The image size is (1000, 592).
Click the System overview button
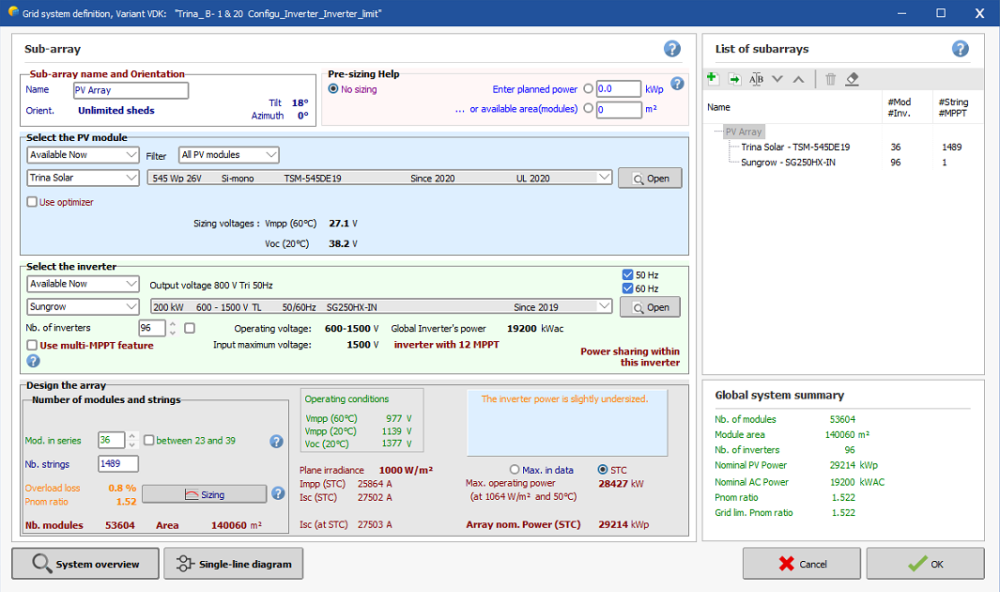point(85,564)
